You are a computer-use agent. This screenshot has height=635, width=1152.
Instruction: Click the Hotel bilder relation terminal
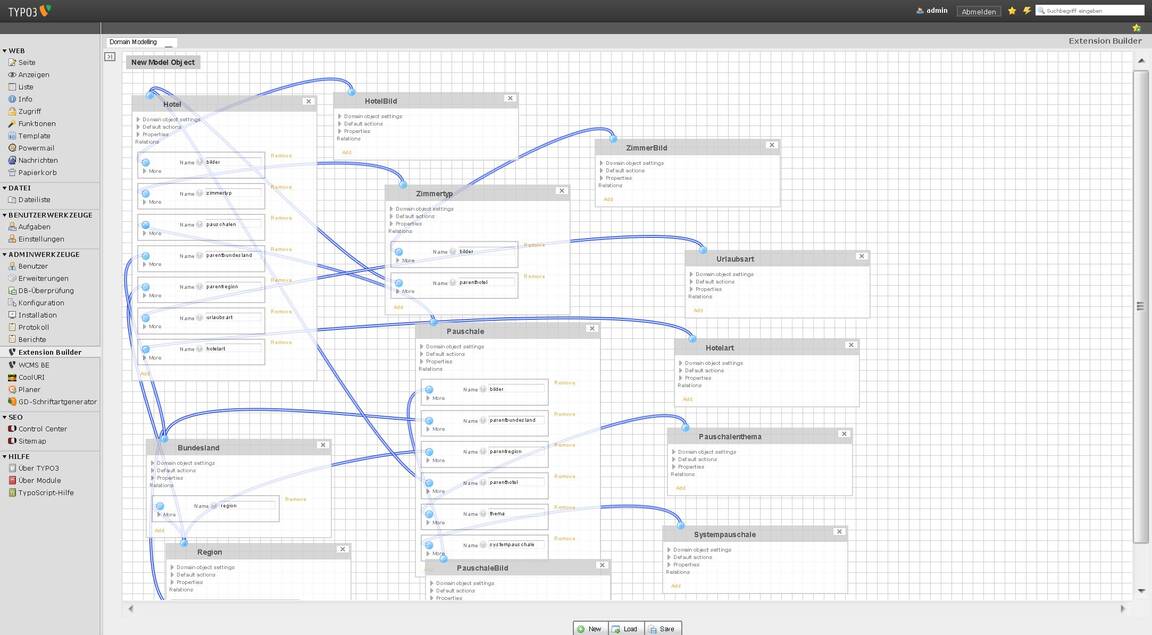click(x=145, y=162)
